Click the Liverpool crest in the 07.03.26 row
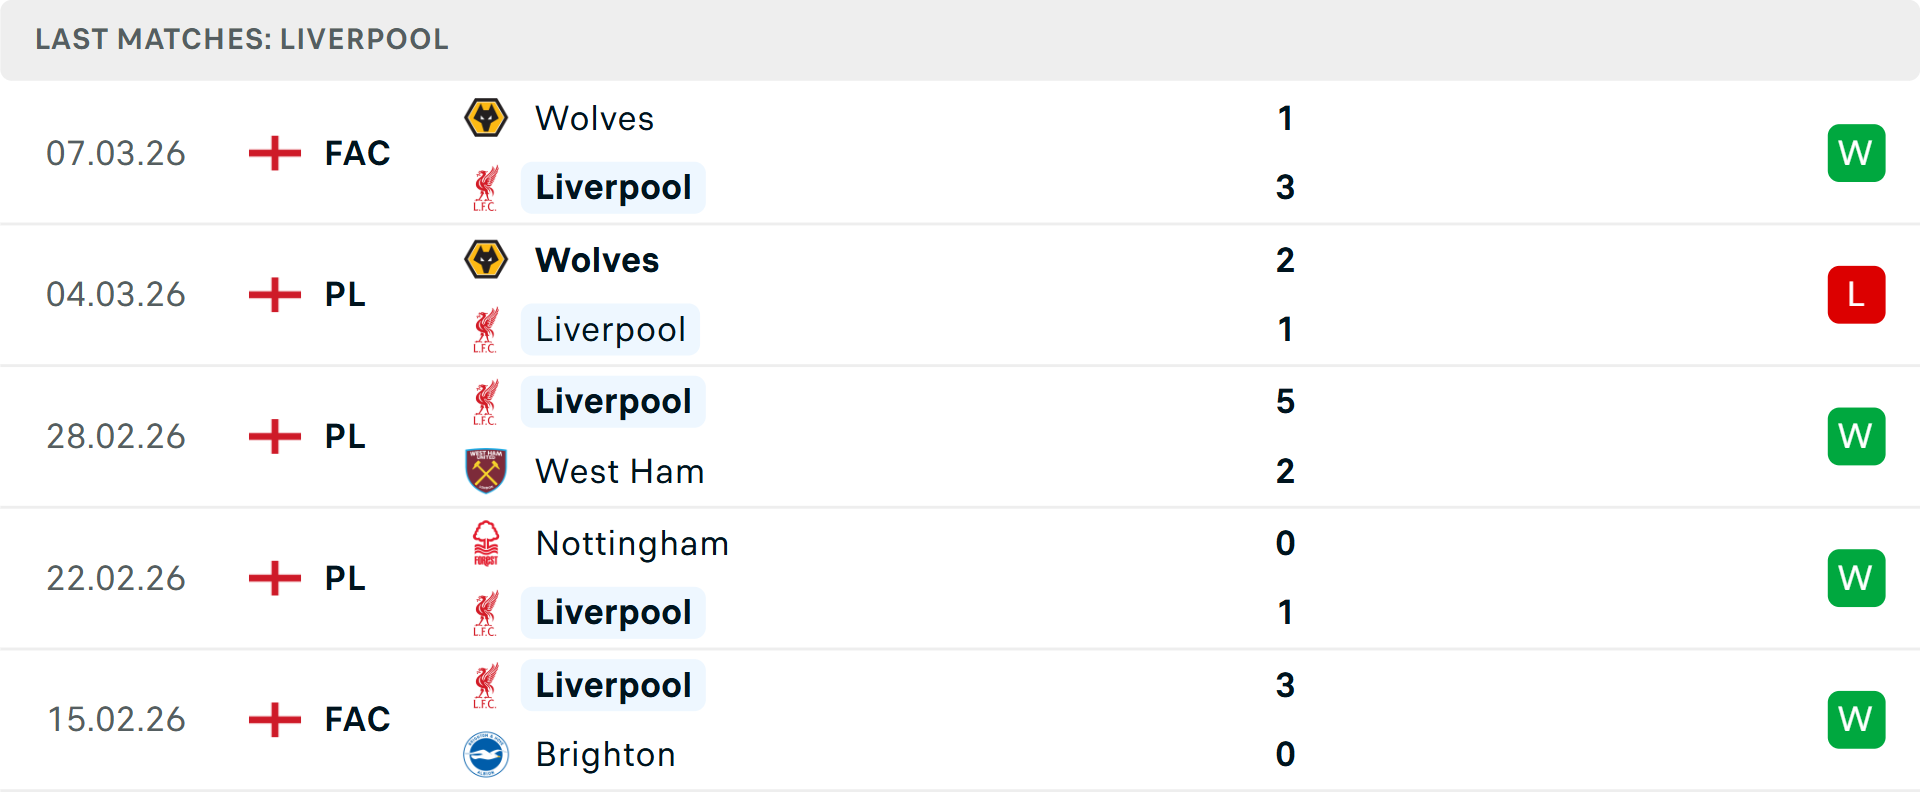This screenshot has height=792, width=1920. tap(486, 187)
